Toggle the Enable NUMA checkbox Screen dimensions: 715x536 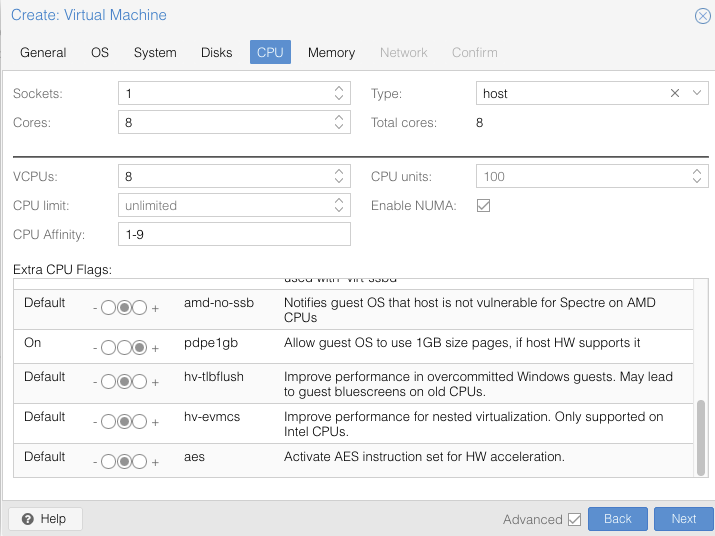click(483, 205)
